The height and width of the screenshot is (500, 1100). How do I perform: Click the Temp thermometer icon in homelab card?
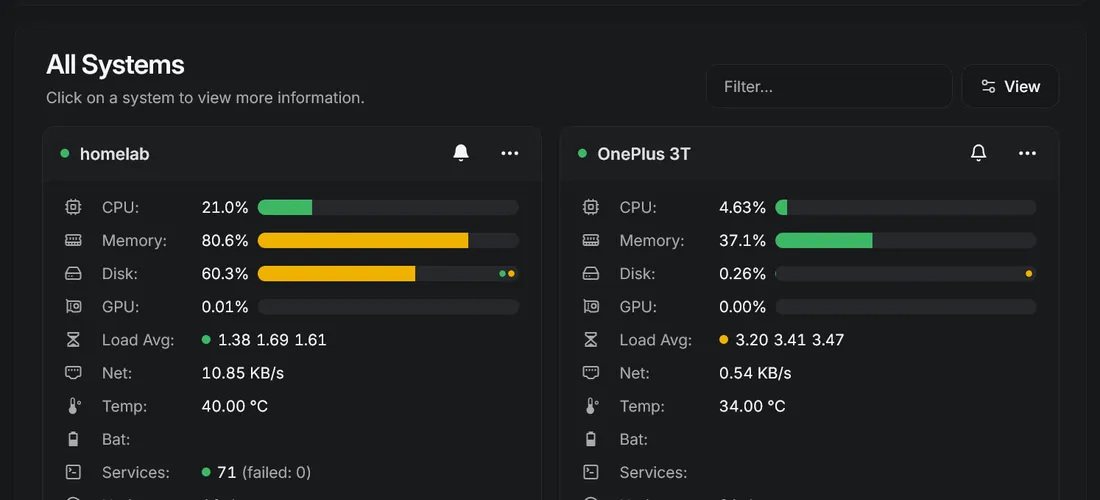74,406
